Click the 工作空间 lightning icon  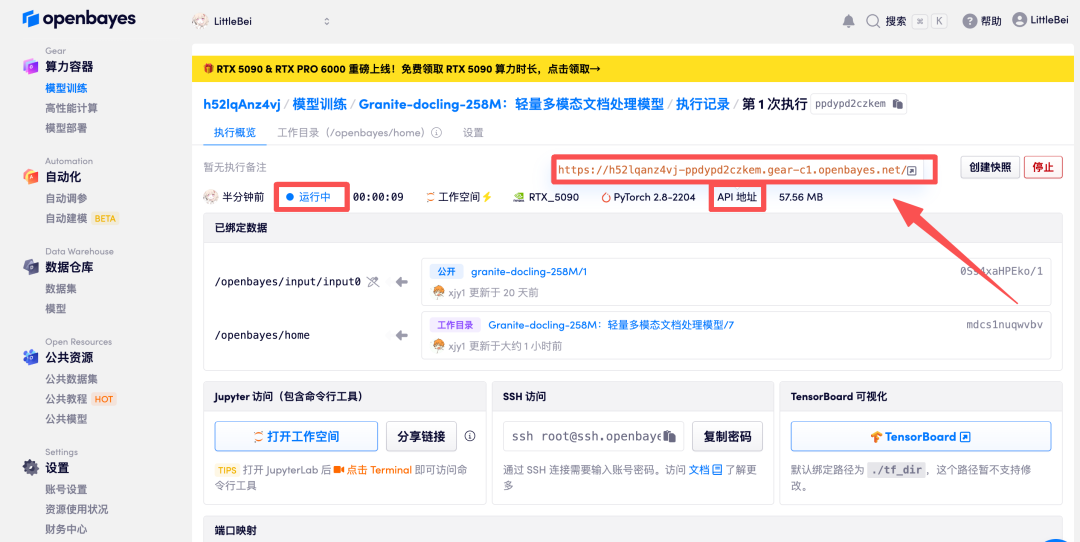coord(487,197)
